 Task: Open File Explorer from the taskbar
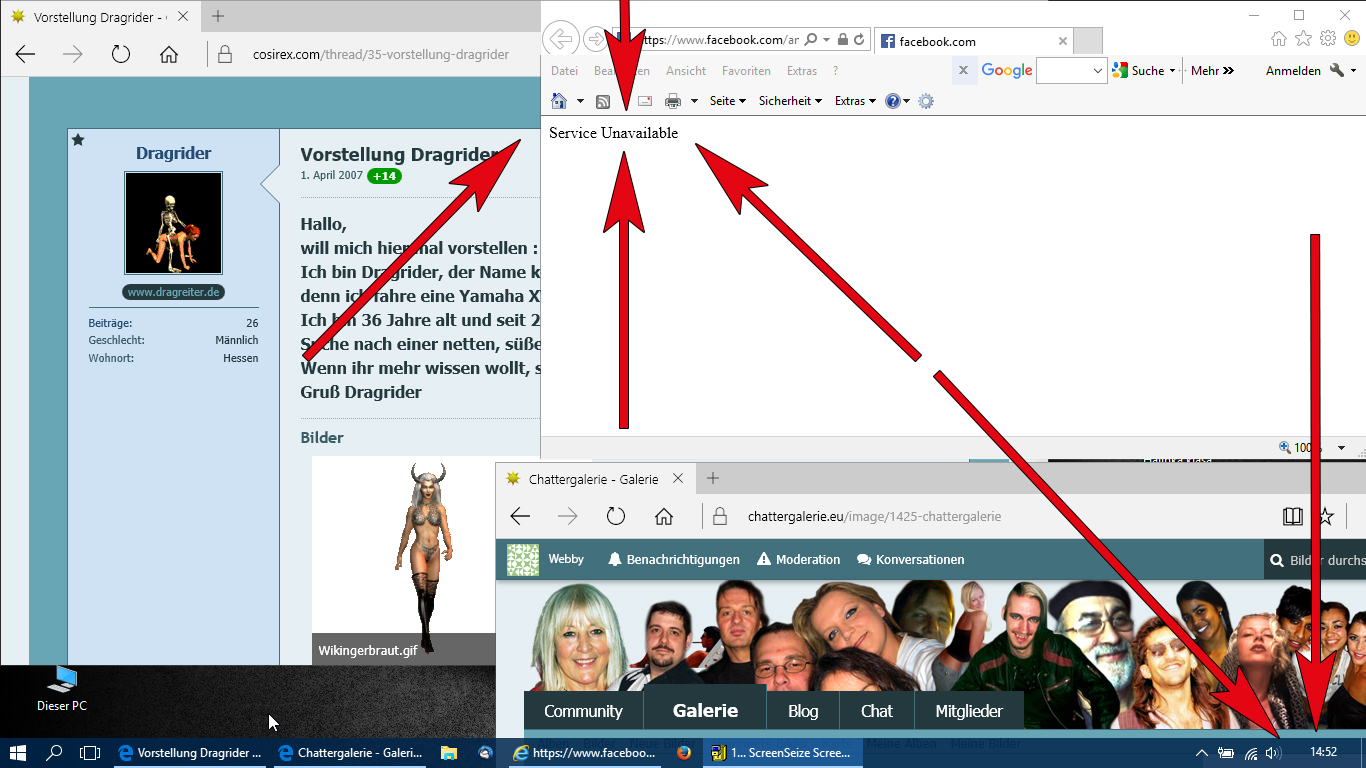click(x=449, y=753)
